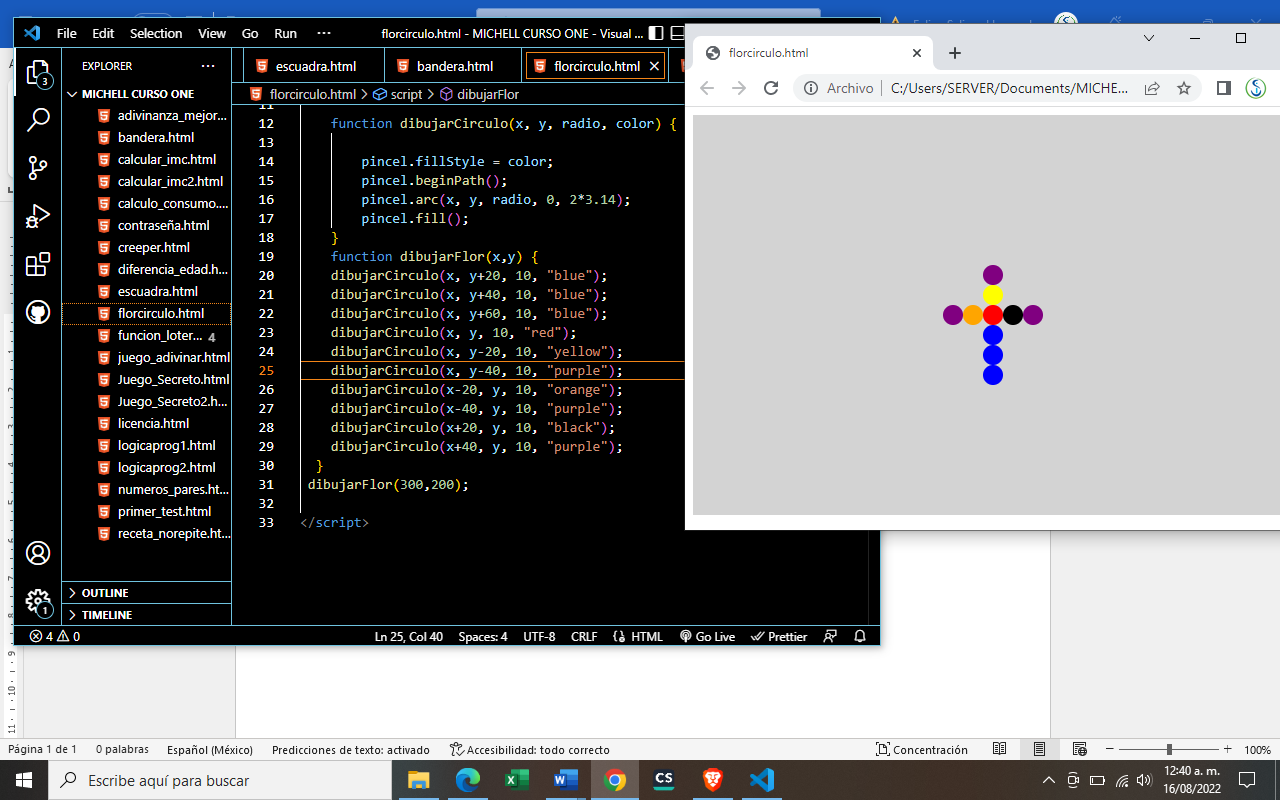
Task: Show hidden system tray icons
Action: [1048, 780]
